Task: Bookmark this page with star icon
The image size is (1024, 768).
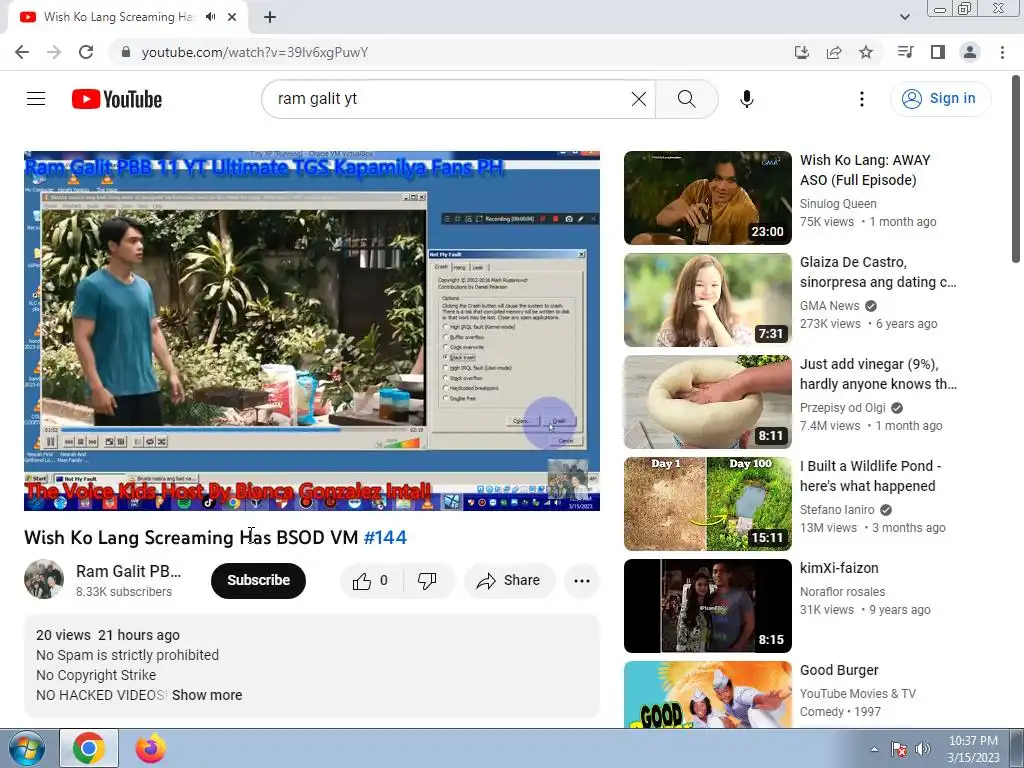Action: pos(866,52)
